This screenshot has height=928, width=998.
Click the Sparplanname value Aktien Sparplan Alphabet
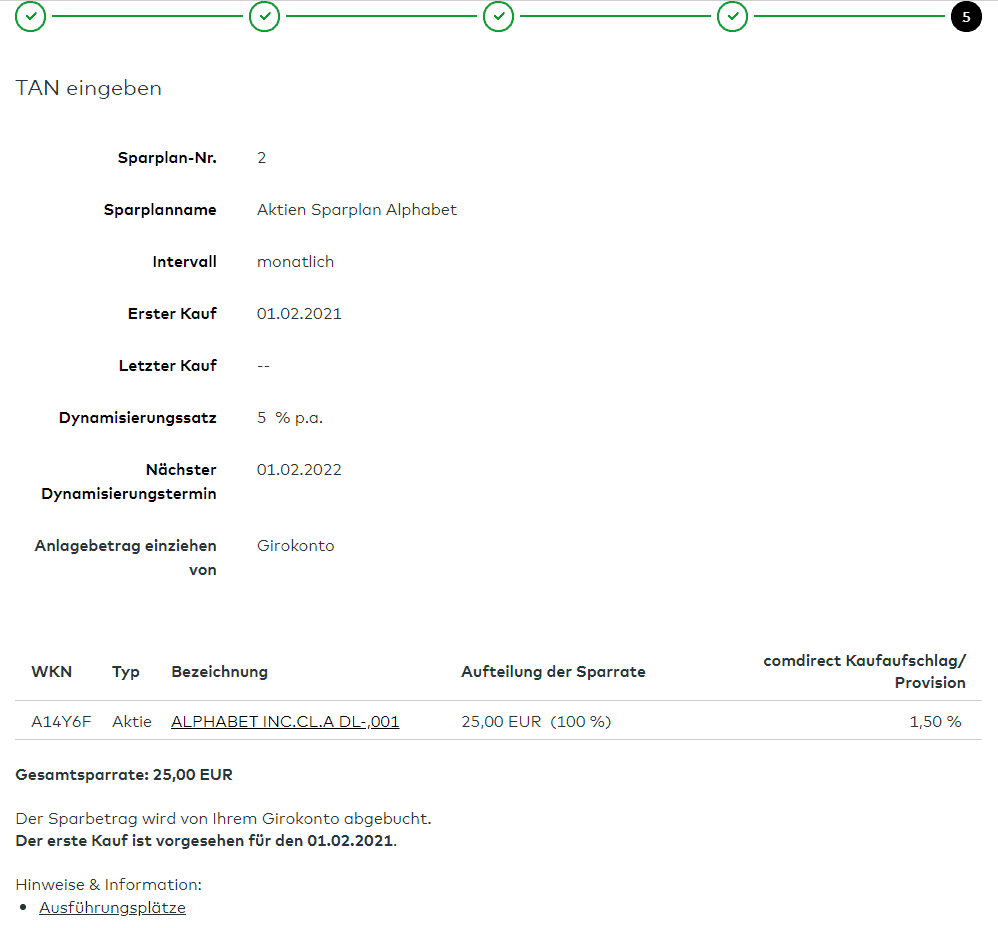pyautogui.click(x=356, y=210)
